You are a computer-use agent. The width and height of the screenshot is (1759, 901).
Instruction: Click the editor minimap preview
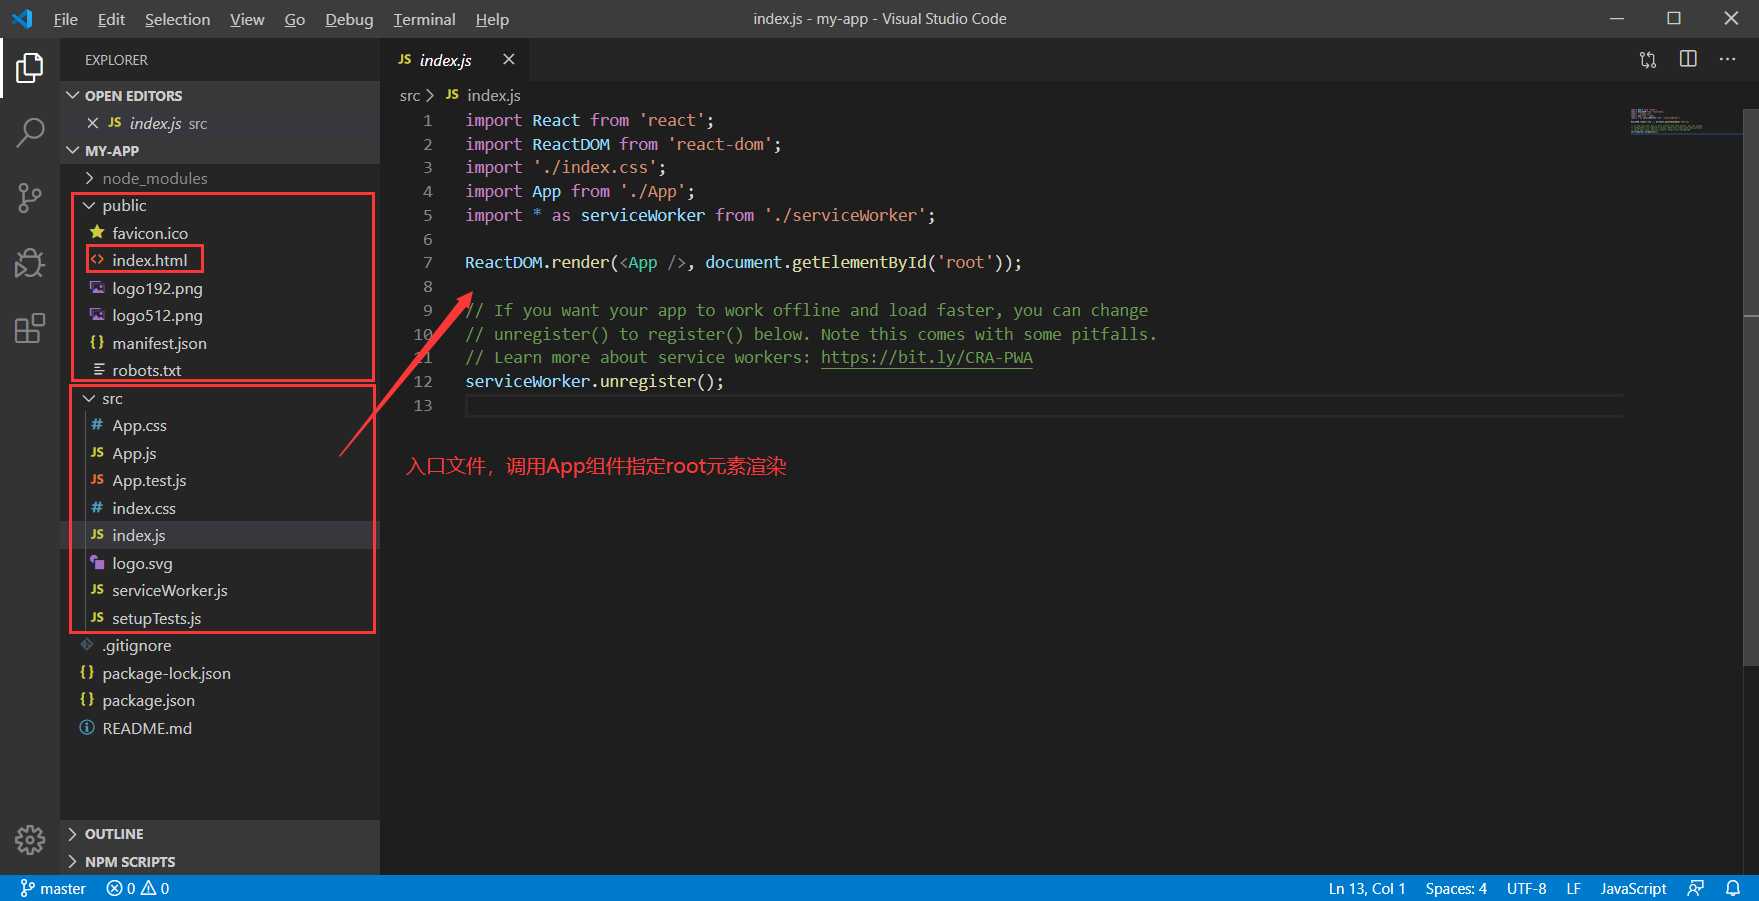point(1685,121)
